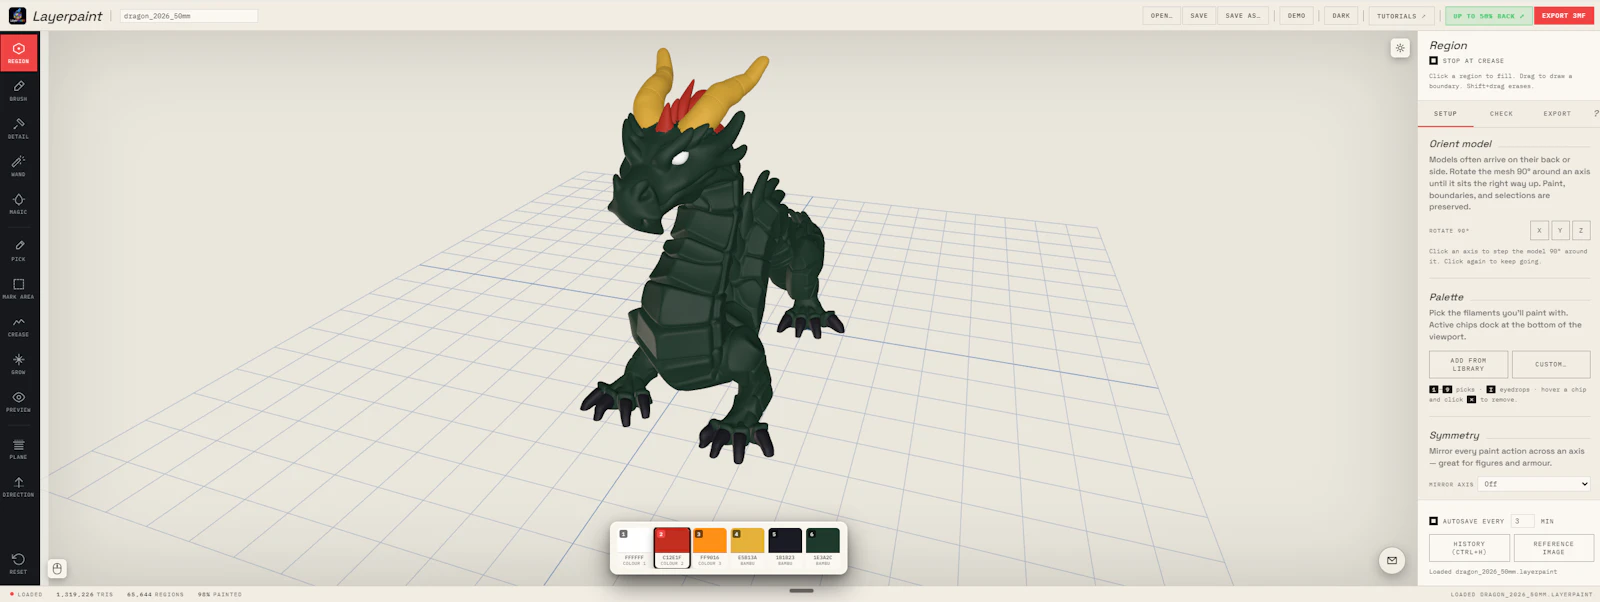The image size is (1600, 602).
Task: Load the Demo model
Action: (1296, 16)
